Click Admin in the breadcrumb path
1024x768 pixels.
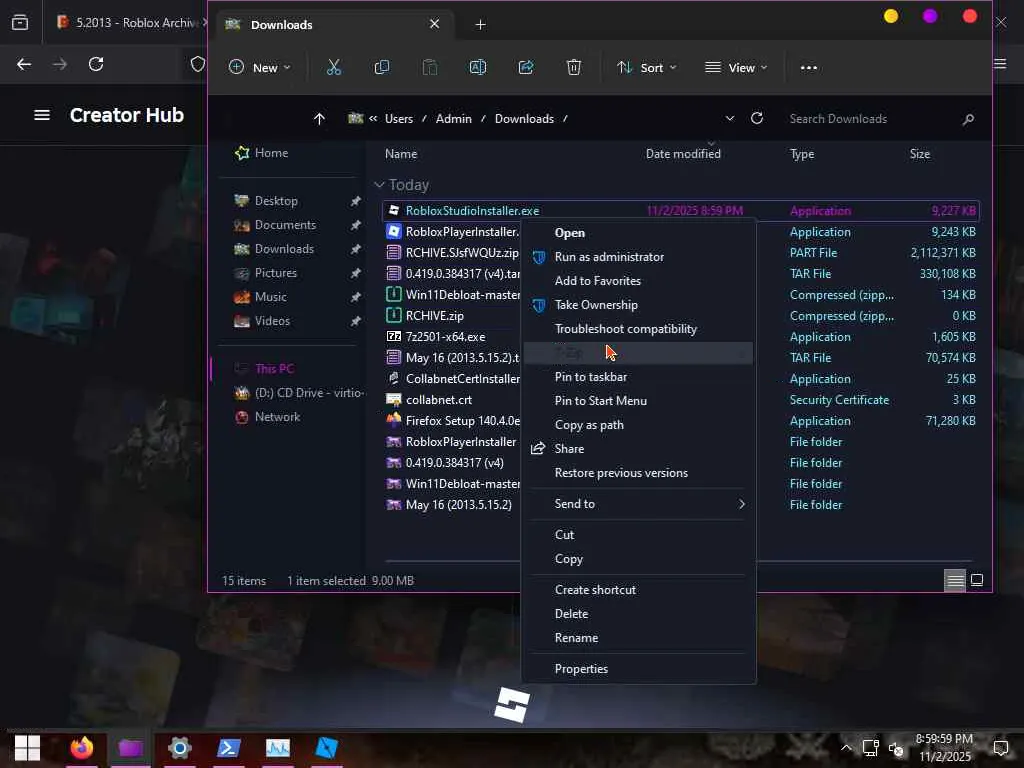pyautogui.click(x=453, y=119)
